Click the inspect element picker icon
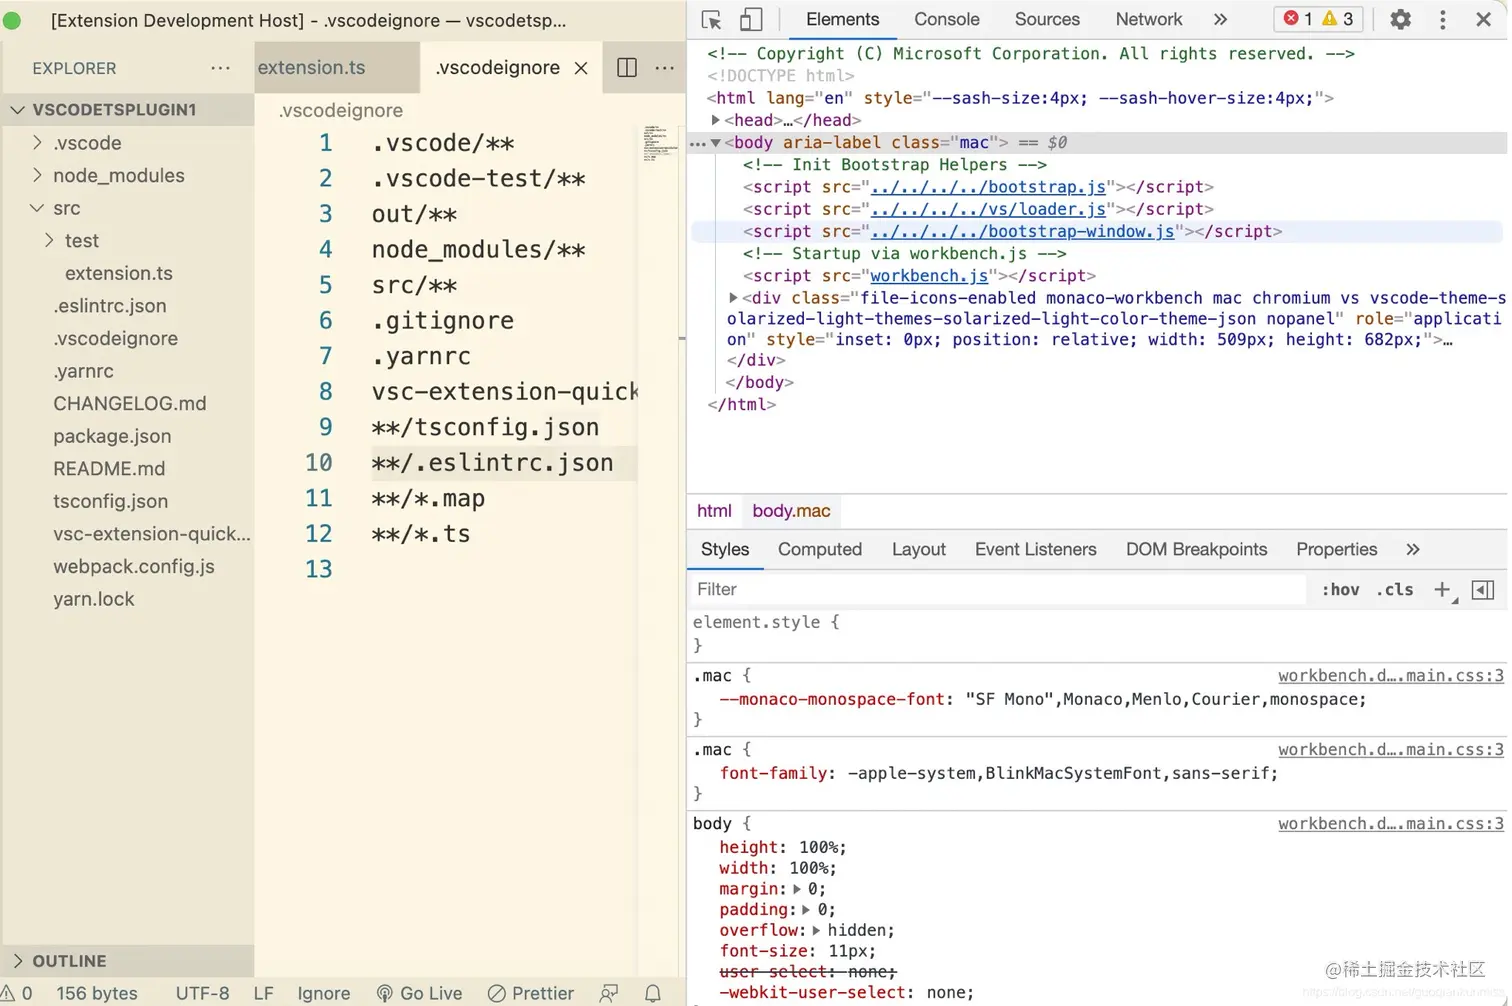The width and height of the screenshot is (1512, 1006). click(711, 20)
